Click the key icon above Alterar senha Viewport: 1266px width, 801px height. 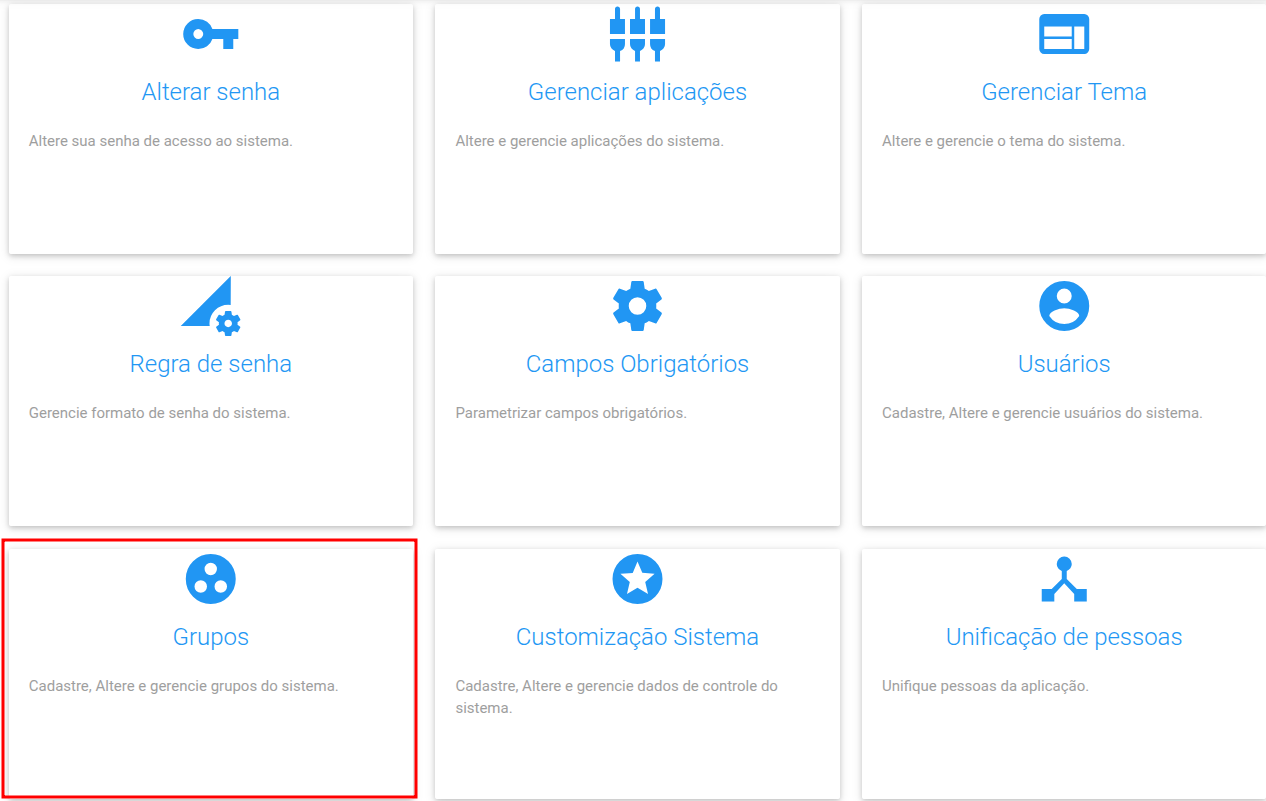point(210,33)
